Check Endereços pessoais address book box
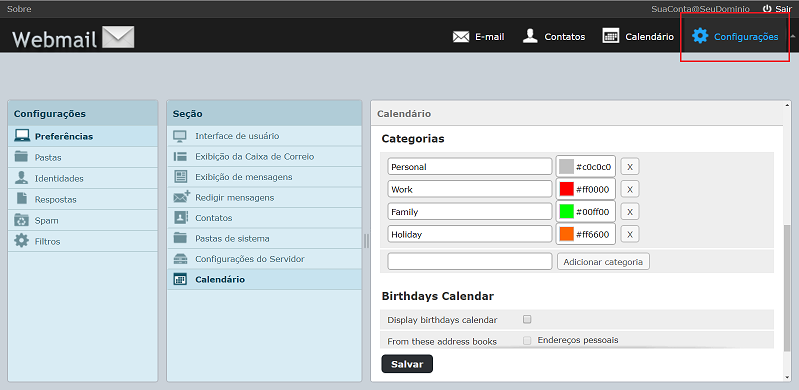 527,341
